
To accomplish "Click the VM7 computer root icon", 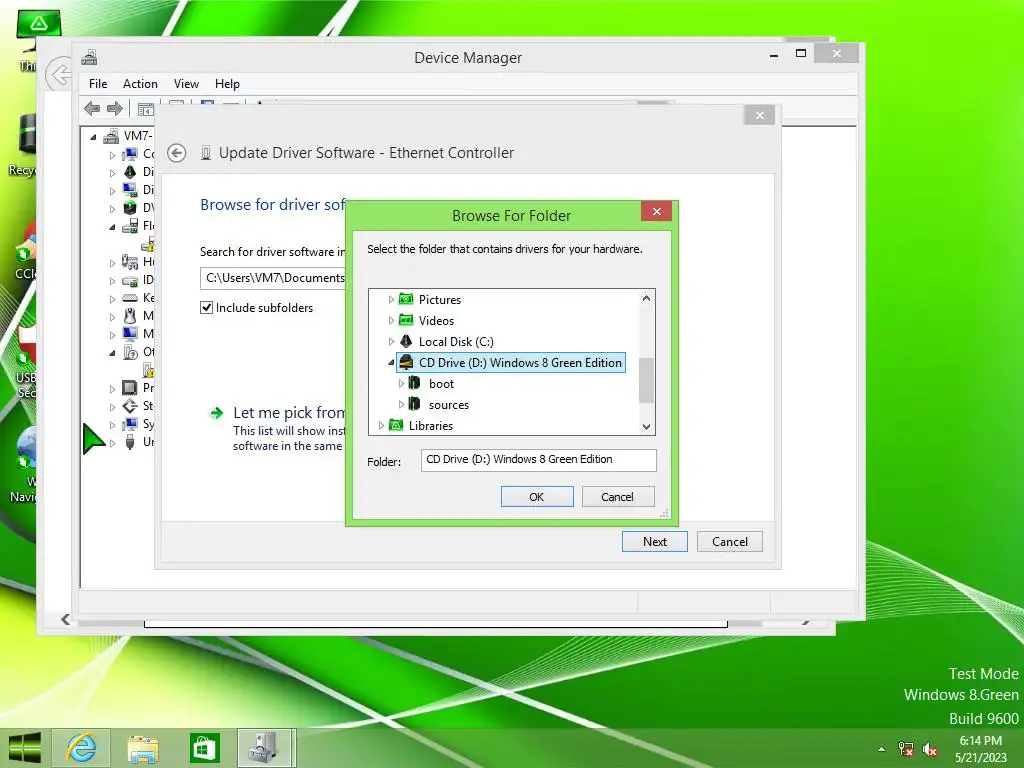I will pos(112,136).
